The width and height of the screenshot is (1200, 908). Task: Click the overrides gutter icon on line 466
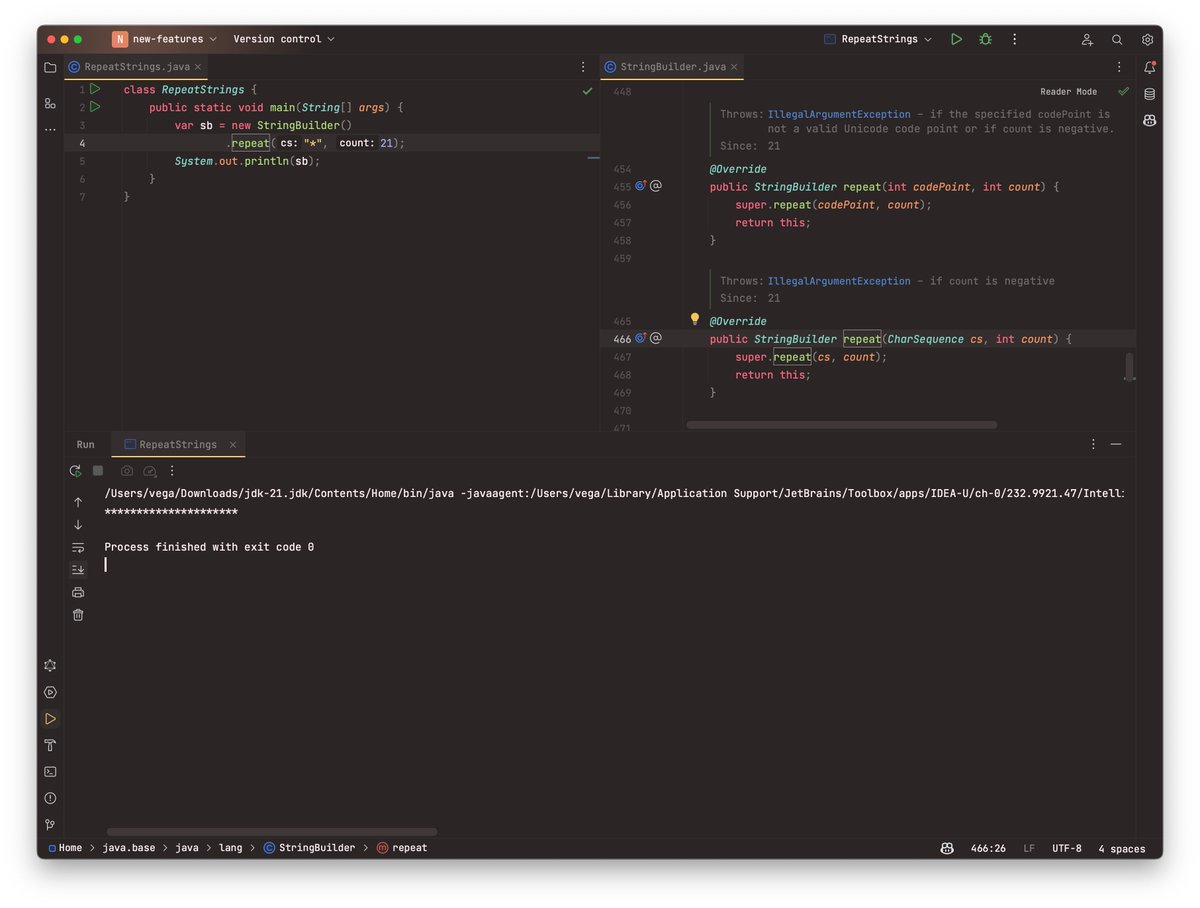(x=641, y=338)
